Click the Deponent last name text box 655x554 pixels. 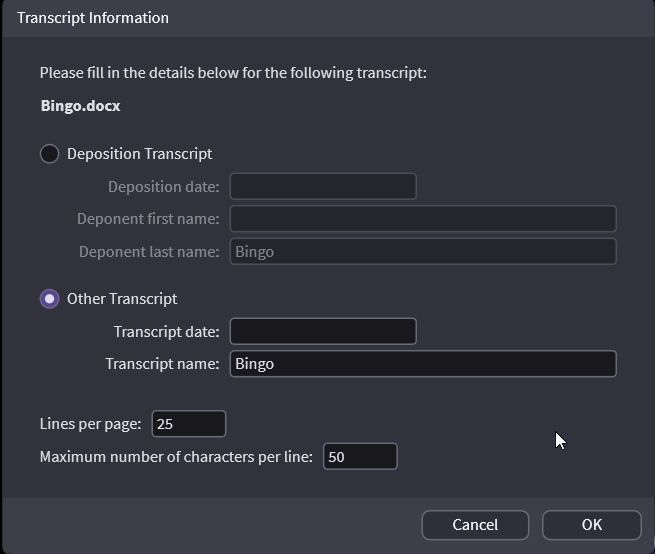tap(422, 252)
